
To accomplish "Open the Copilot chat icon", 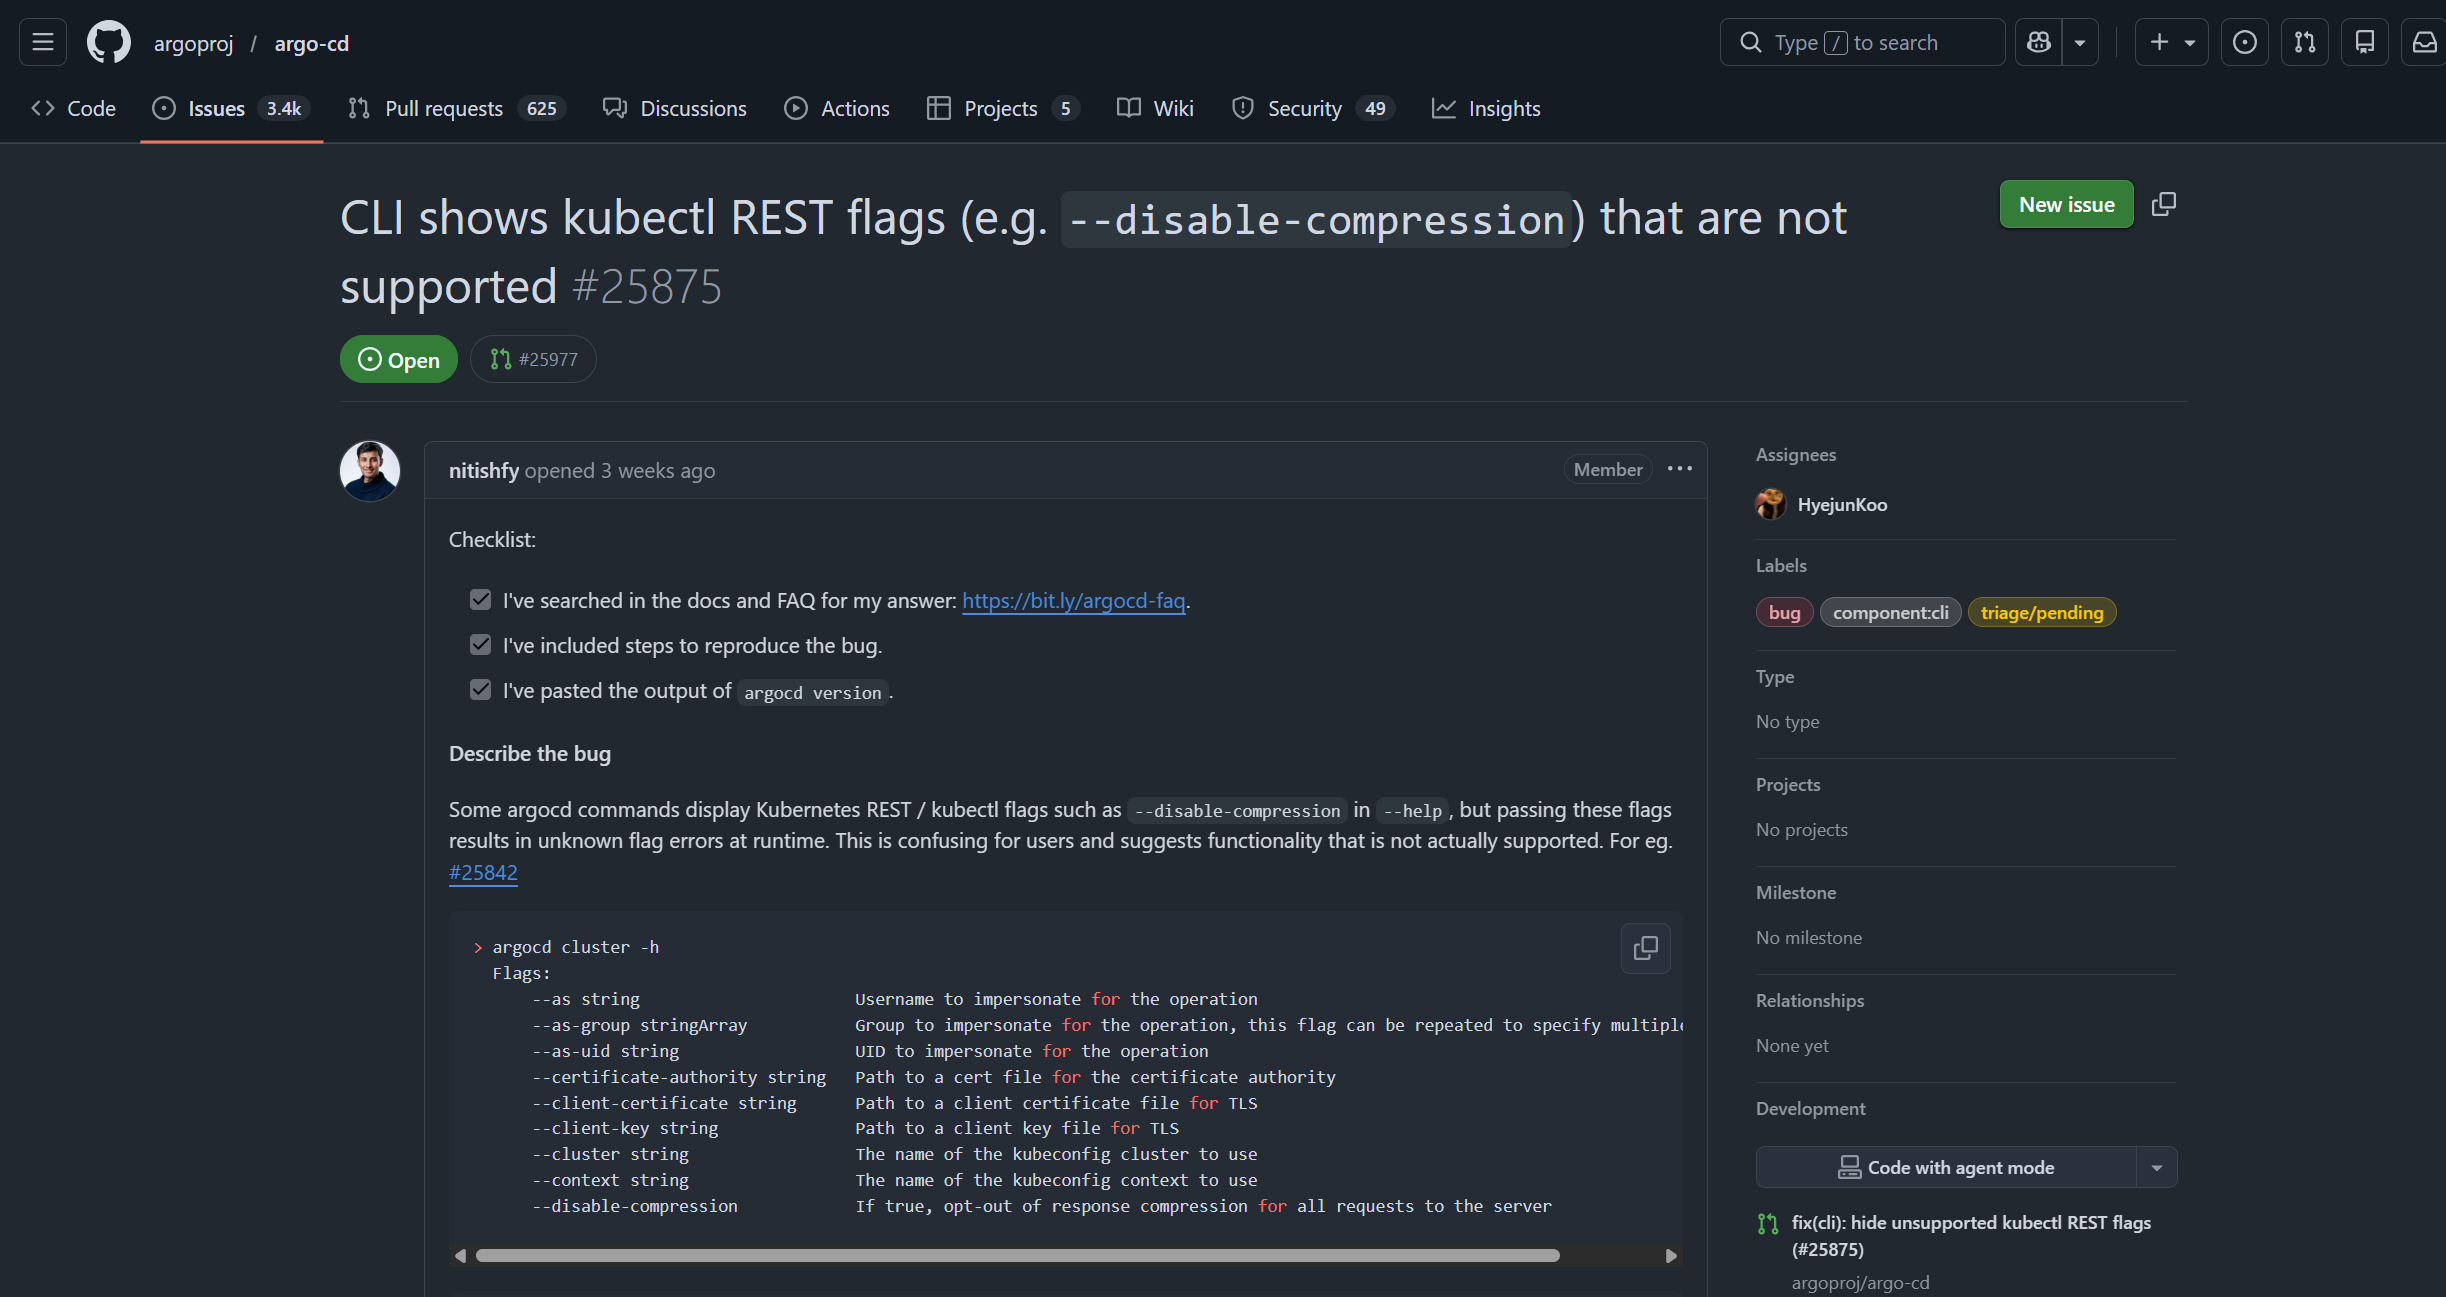I will pos(2038,42).
